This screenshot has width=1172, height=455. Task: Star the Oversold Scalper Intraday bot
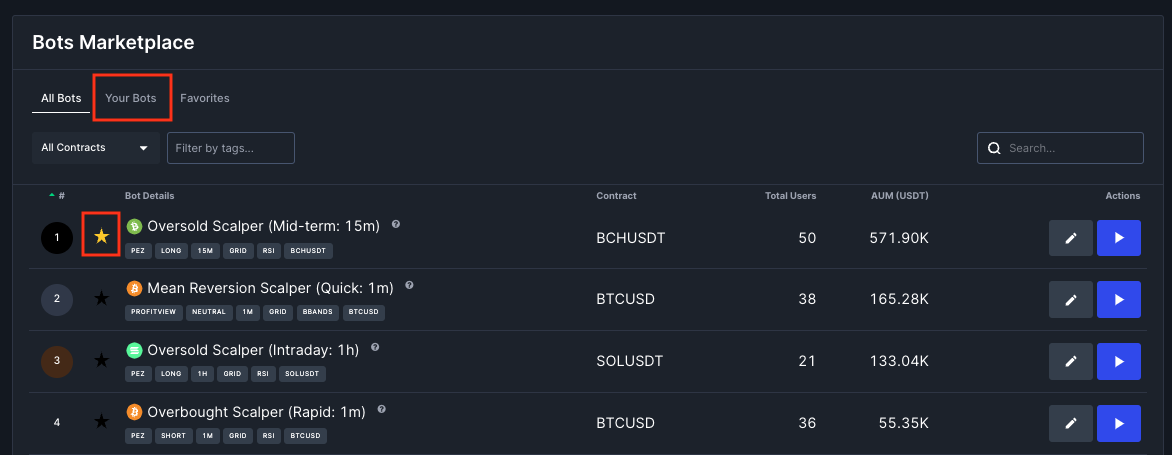coord(101,360)
